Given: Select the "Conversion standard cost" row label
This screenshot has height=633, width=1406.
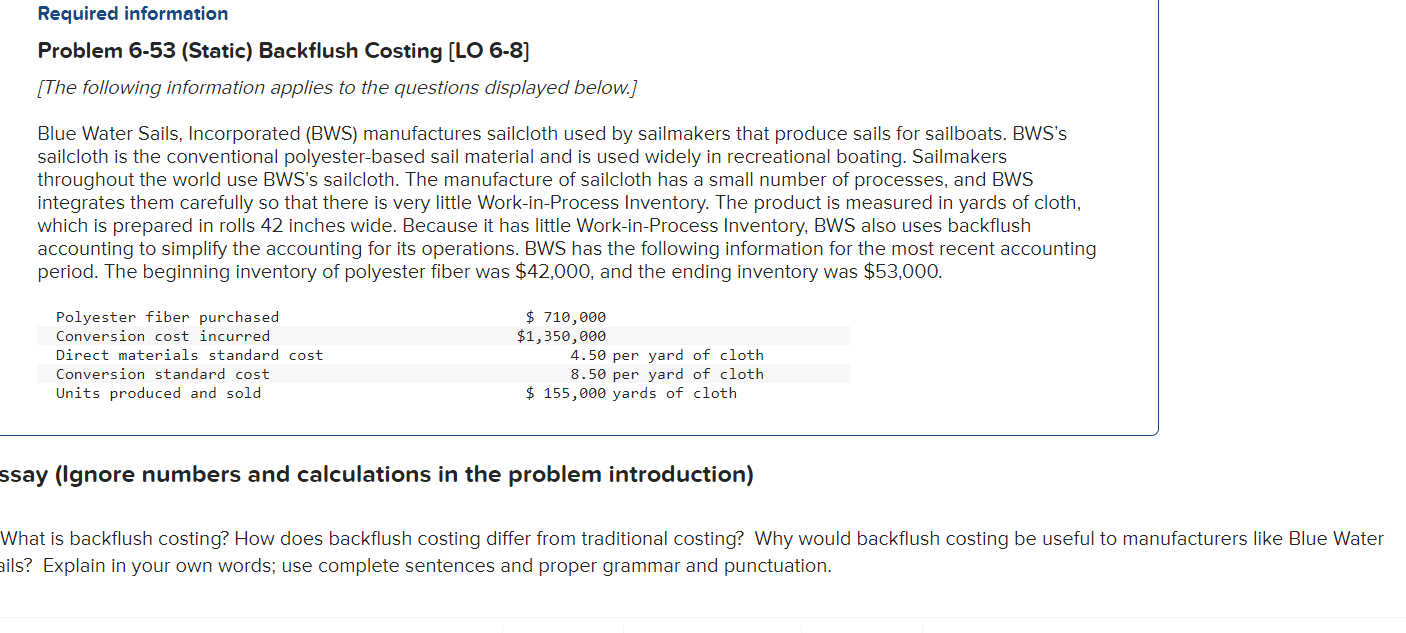Looking at the screenshot, I should click(163, 374).
